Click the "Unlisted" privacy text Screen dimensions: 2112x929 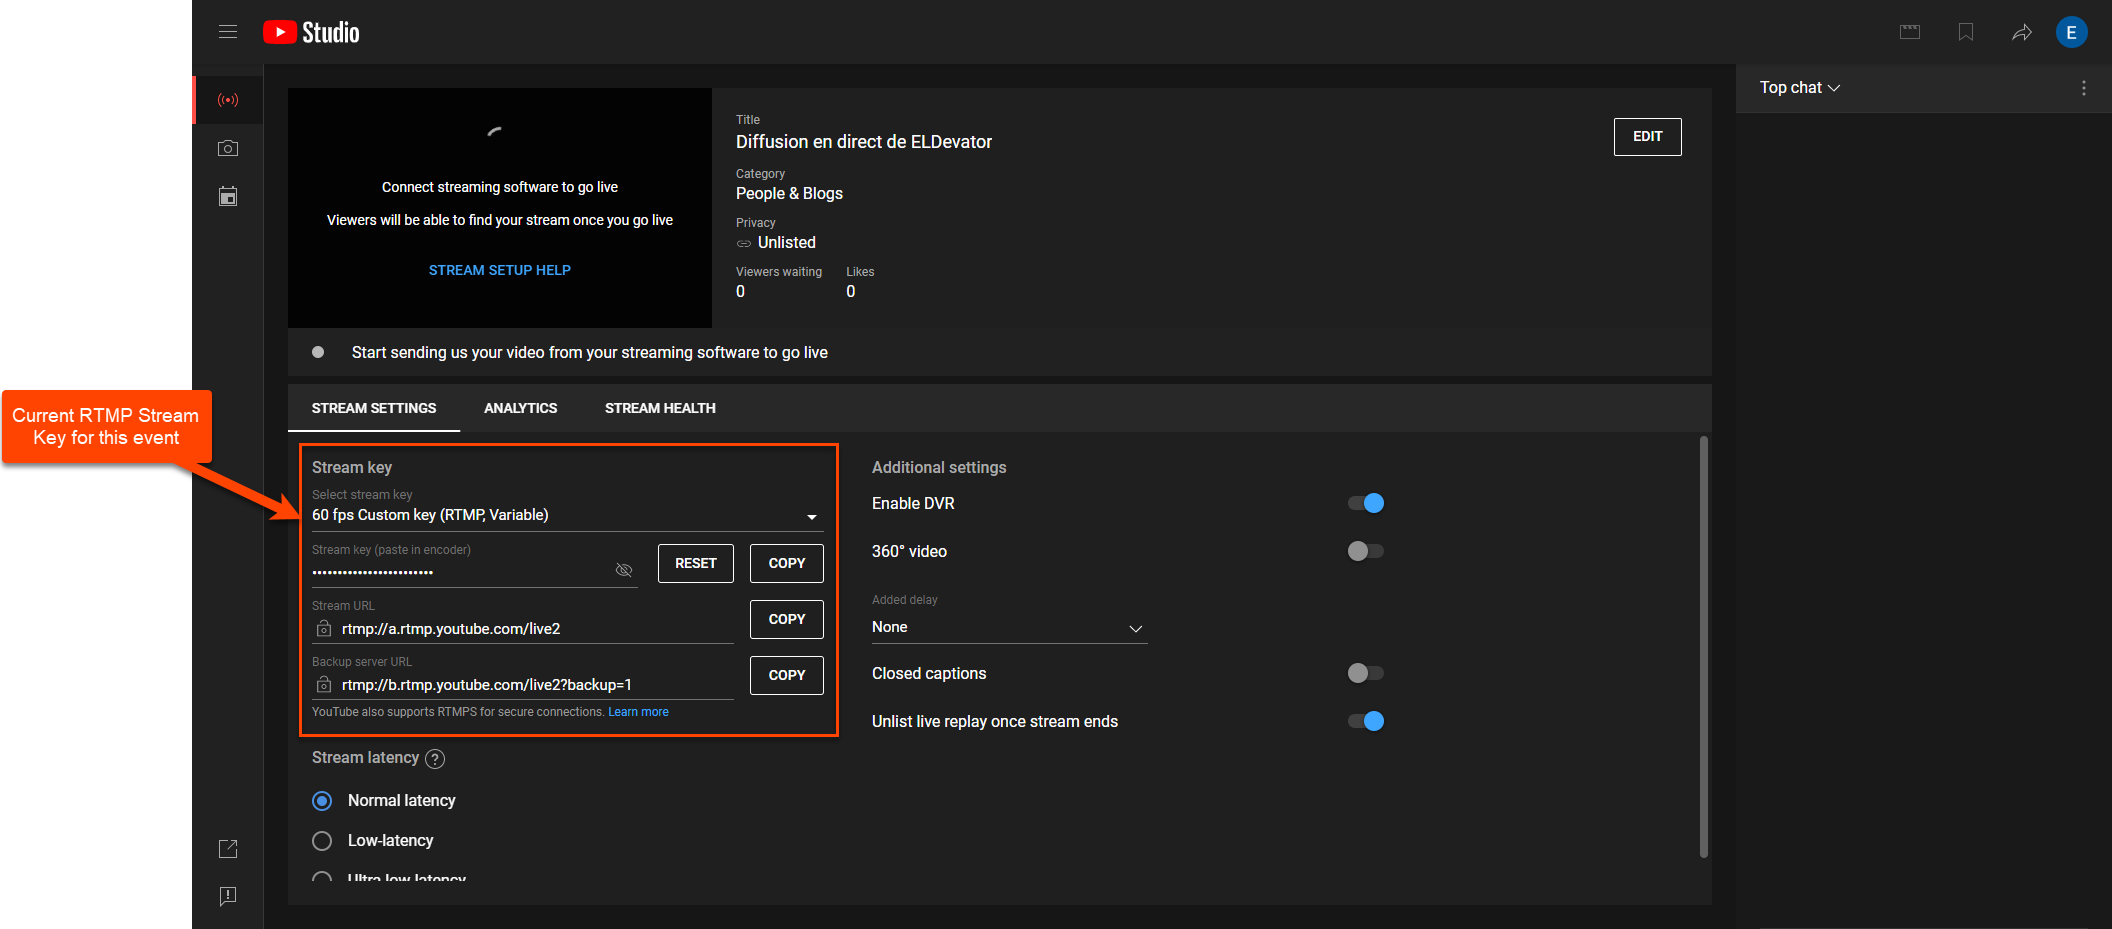coord(787,243)
